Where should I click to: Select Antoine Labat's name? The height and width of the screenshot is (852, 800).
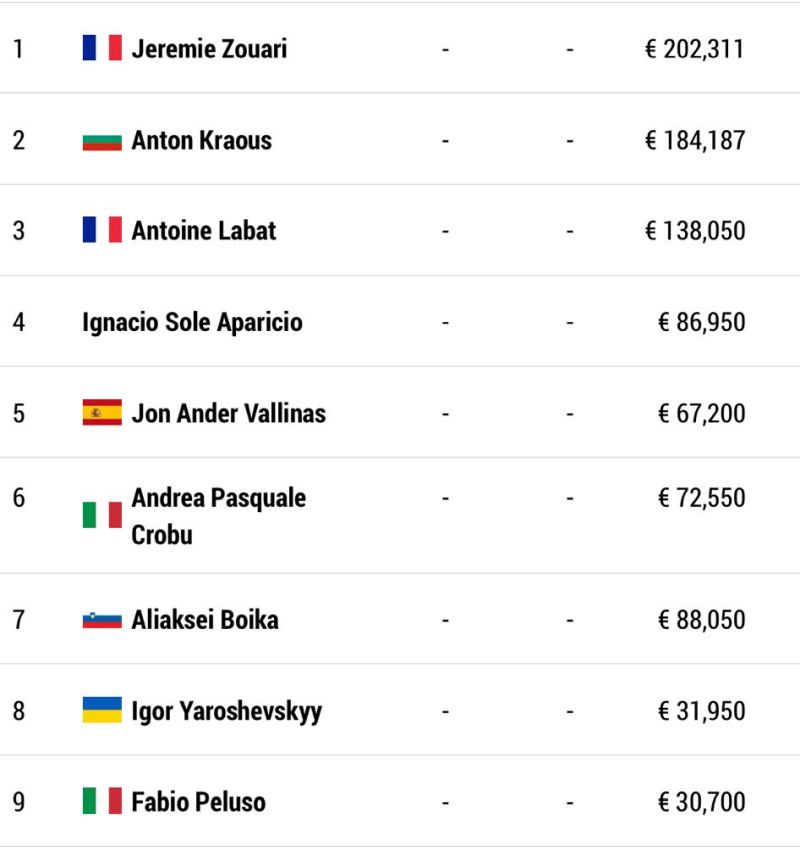204,230
